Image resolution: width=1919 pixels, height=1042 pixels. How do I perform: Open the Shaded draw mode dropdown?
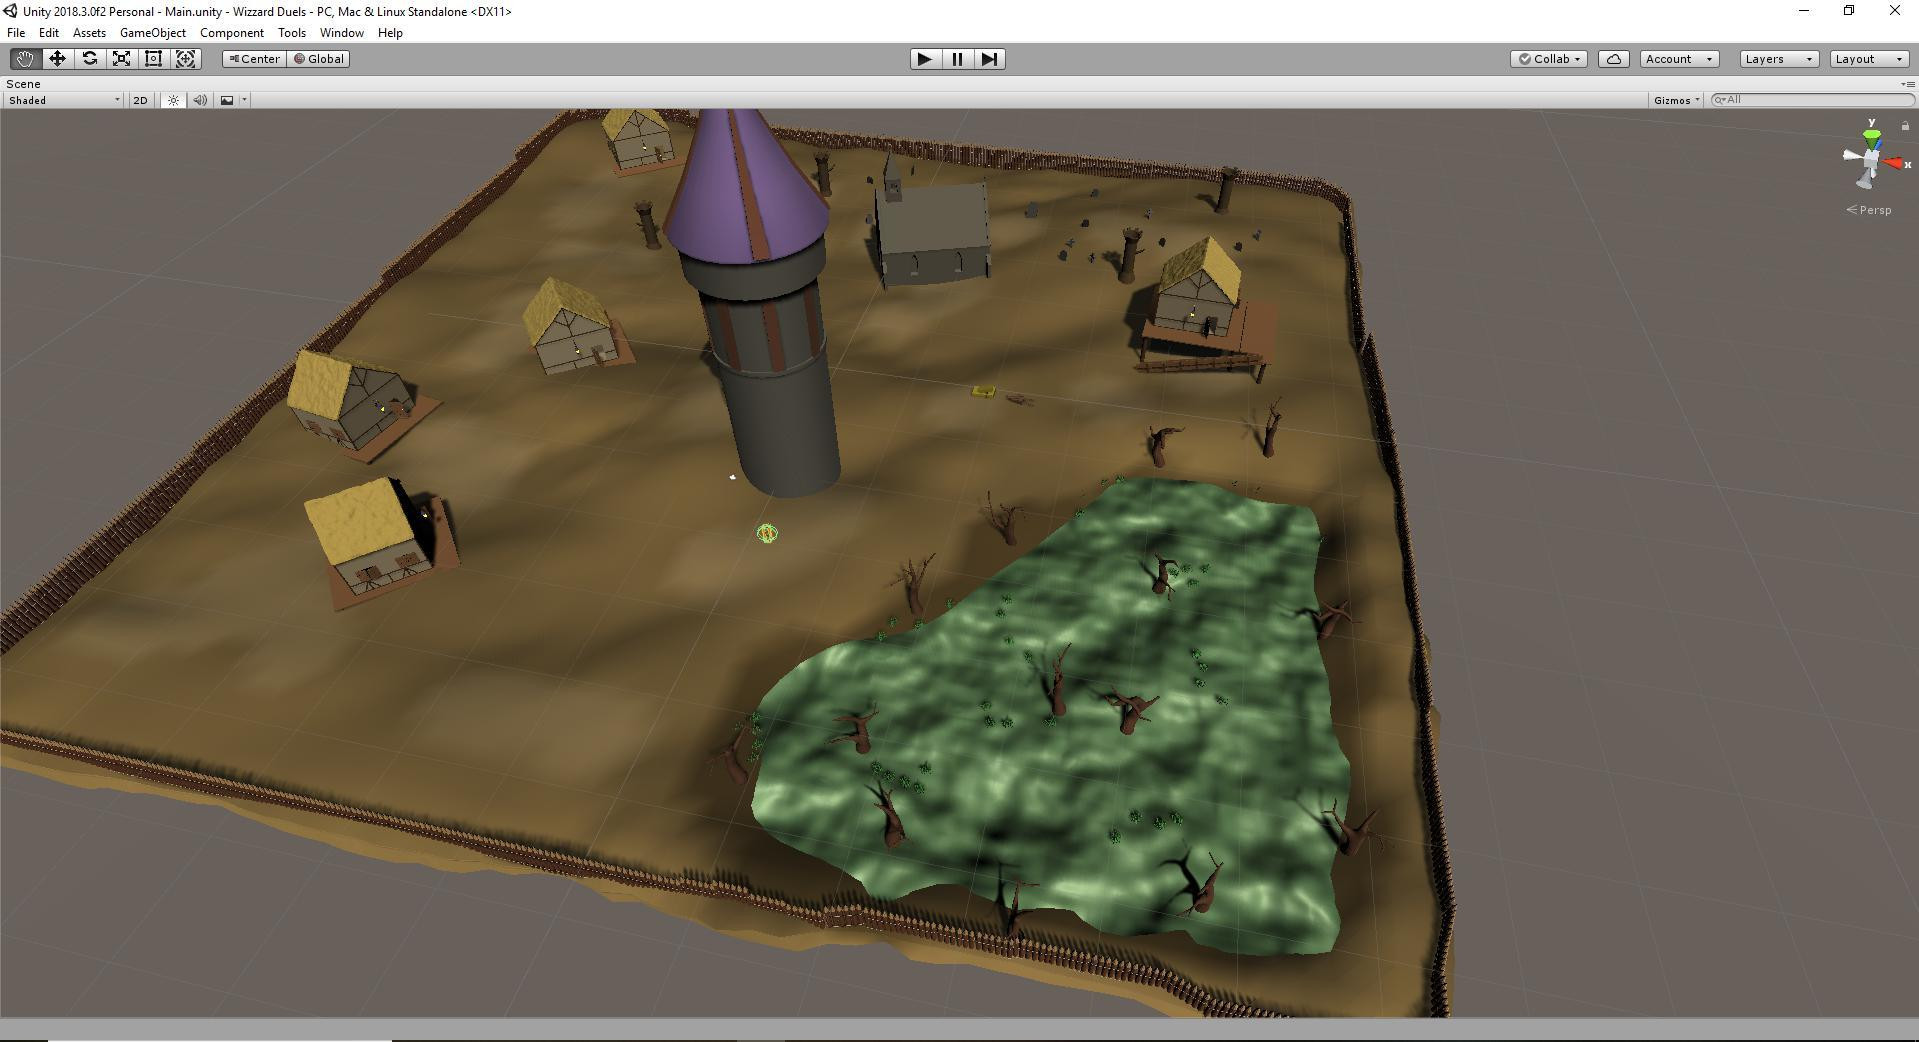(64, 100)
